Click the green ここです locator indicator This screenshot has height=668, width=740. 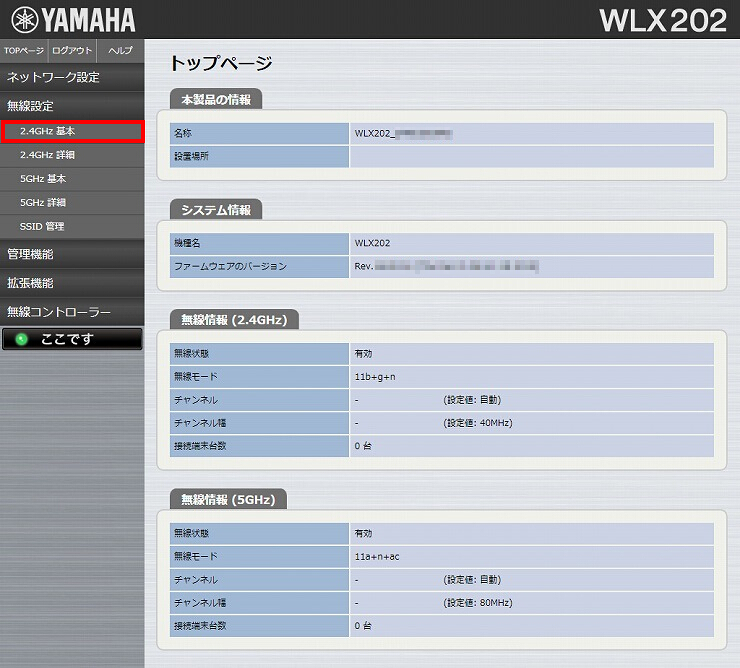tap(21, 339)
